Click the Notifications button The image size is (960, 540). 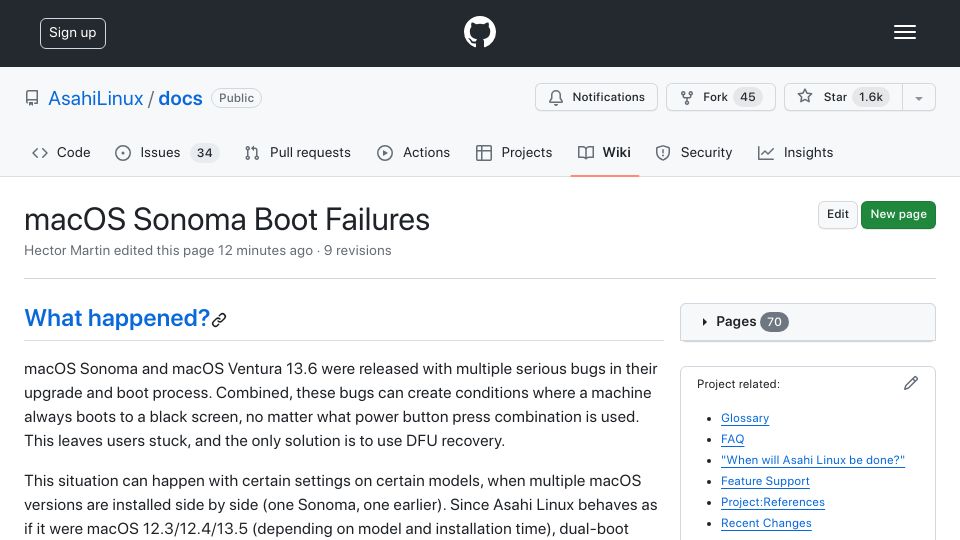pyautogui.click(x=596, y=97)
